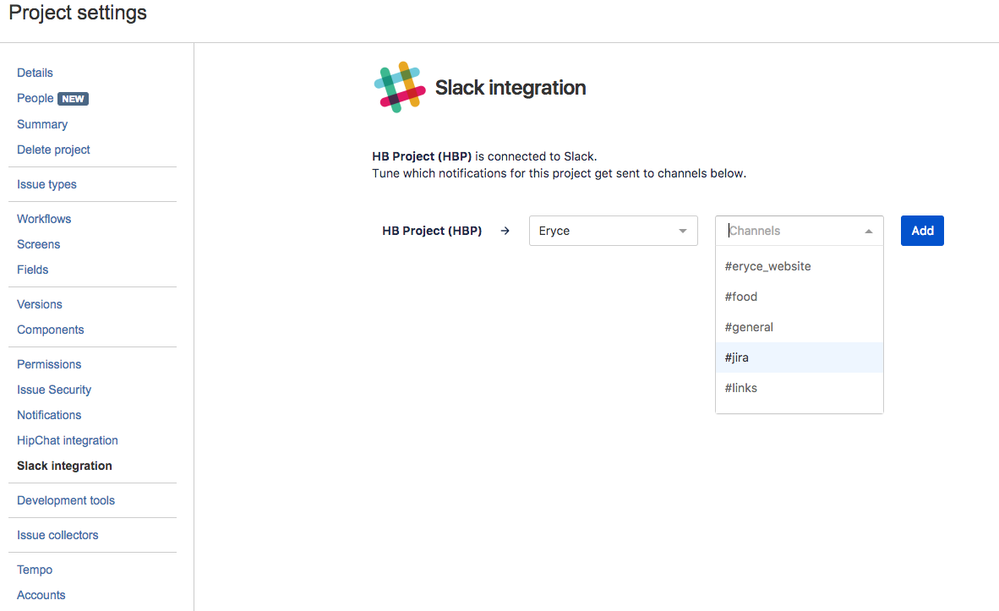
Task: Open Accounts in sidebar
Action: click(x=41, y=595)
